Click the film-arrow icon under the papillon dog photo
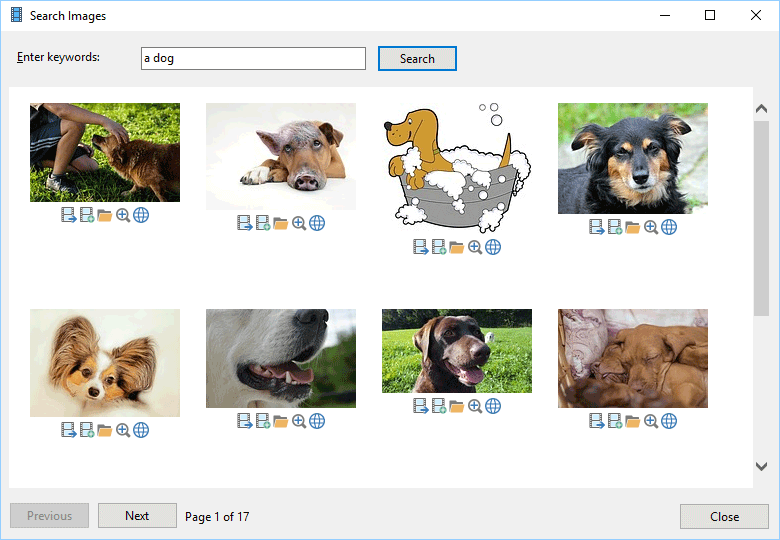 click(x=69, y=430)
